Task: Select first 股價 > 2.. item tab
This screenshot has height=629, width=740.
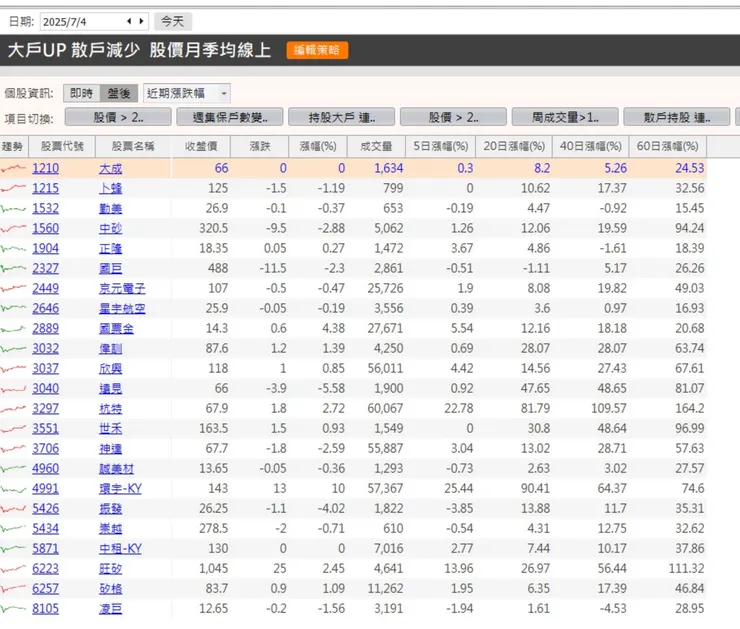Action: click(118, 117)
